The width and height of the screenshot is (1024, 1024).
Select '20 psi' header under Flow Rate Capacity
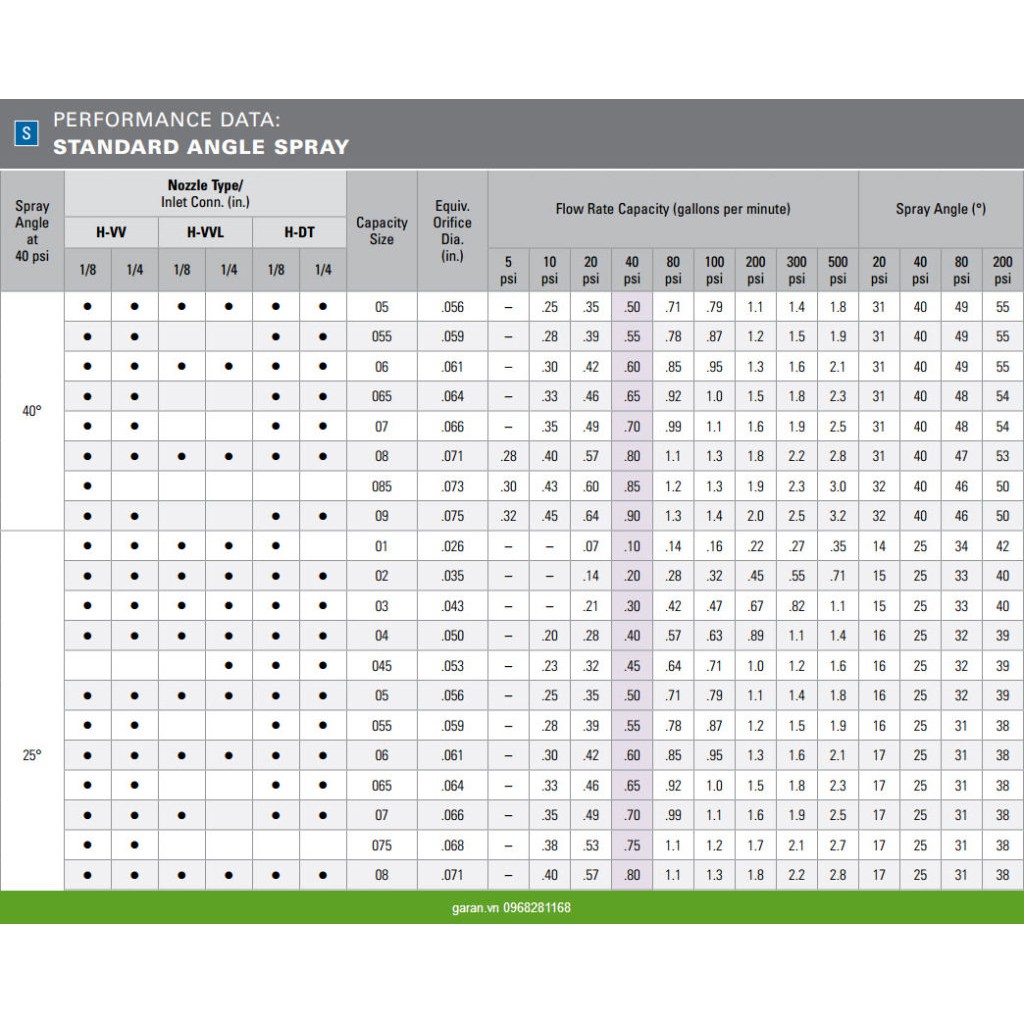(x=590, y=270)
